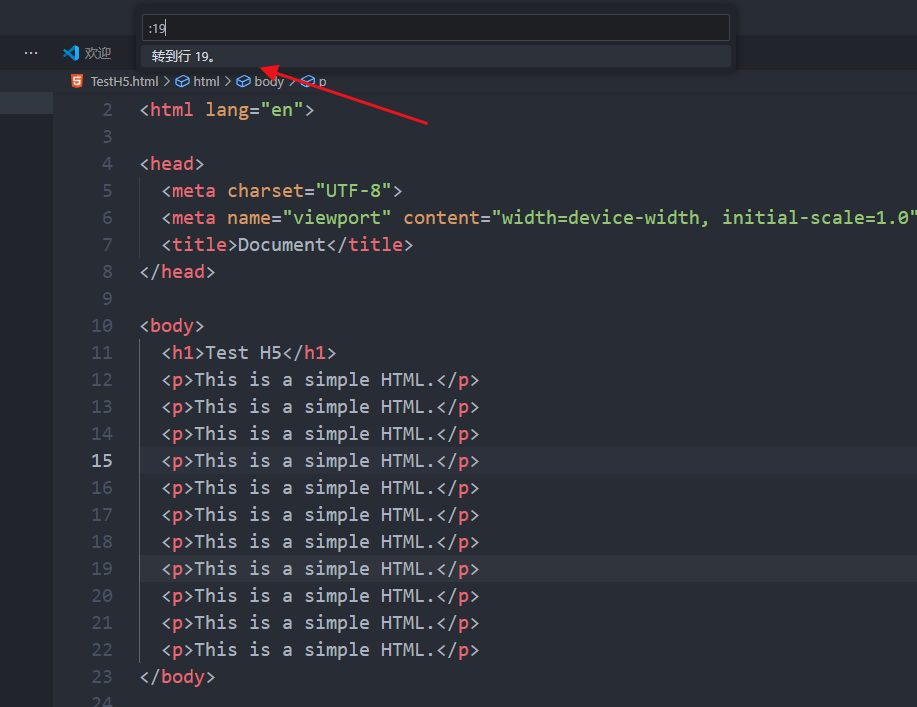Image resolution: width=917 pixels, height=707 pixels.
Task: Select the body breadcrumb segment
Action: coord(269,81)
